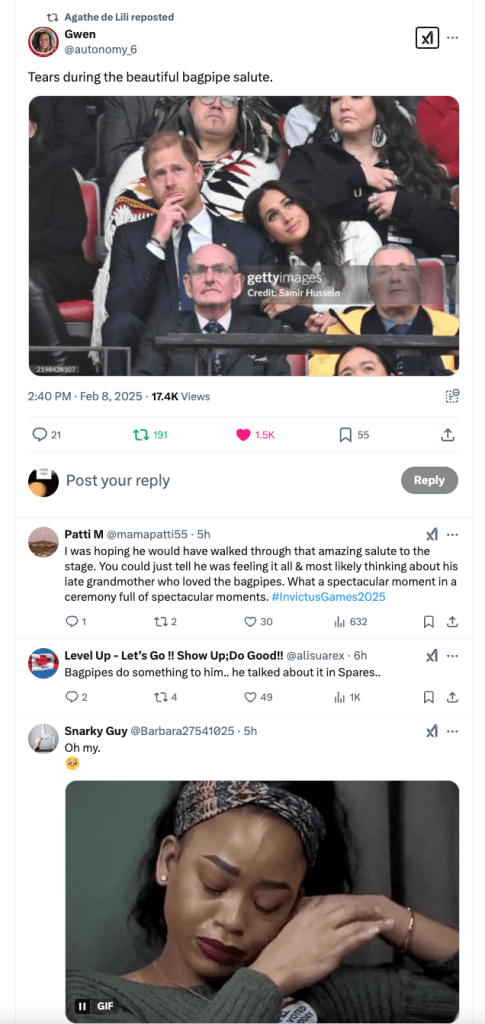This screenshot has height=1024, width=485.
Task: Open more options on Snarky Guy's reply
Action: [452, 731]
